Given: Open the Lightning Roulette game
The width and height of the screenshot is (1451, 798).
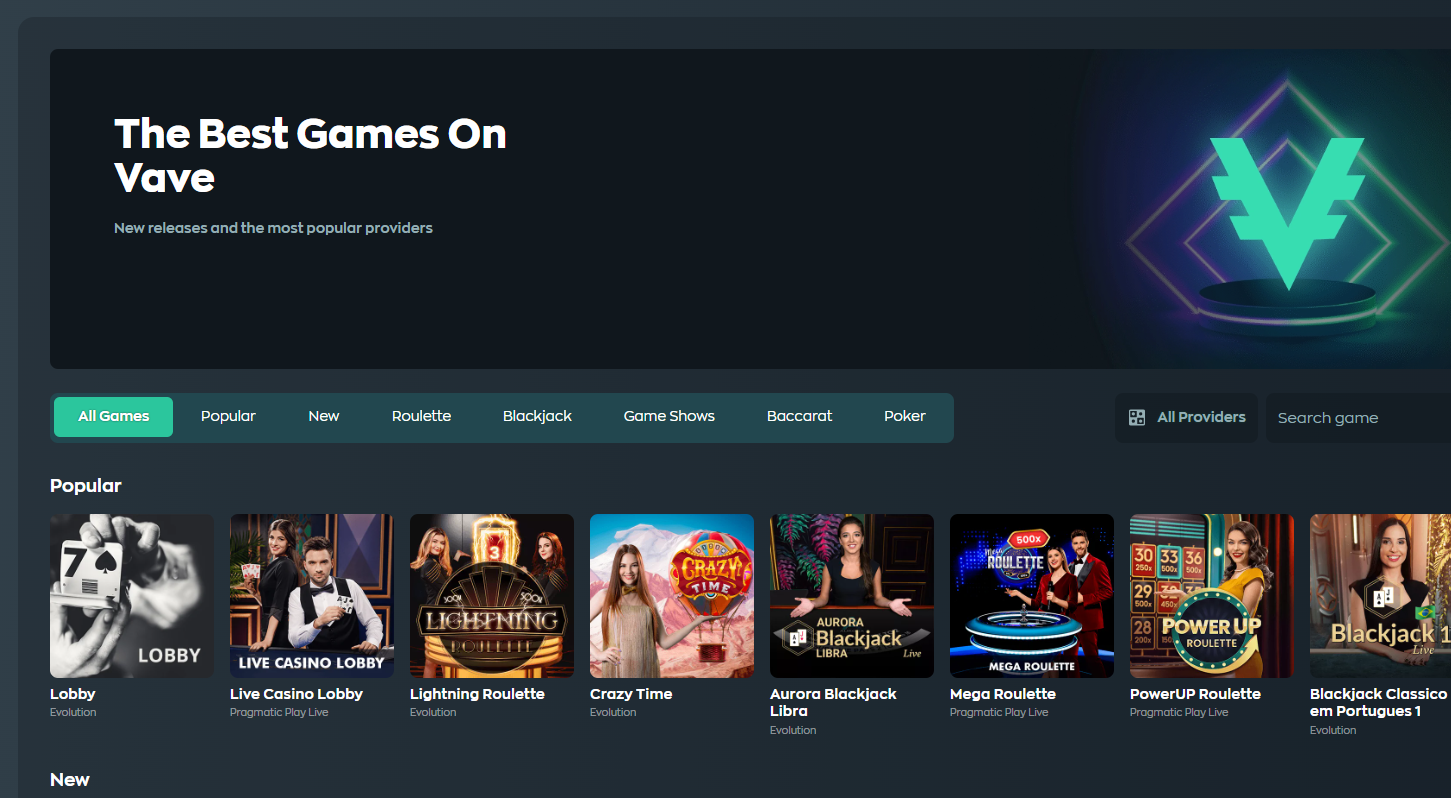Looking at the screenshot, I should click(x=491, y=595).
